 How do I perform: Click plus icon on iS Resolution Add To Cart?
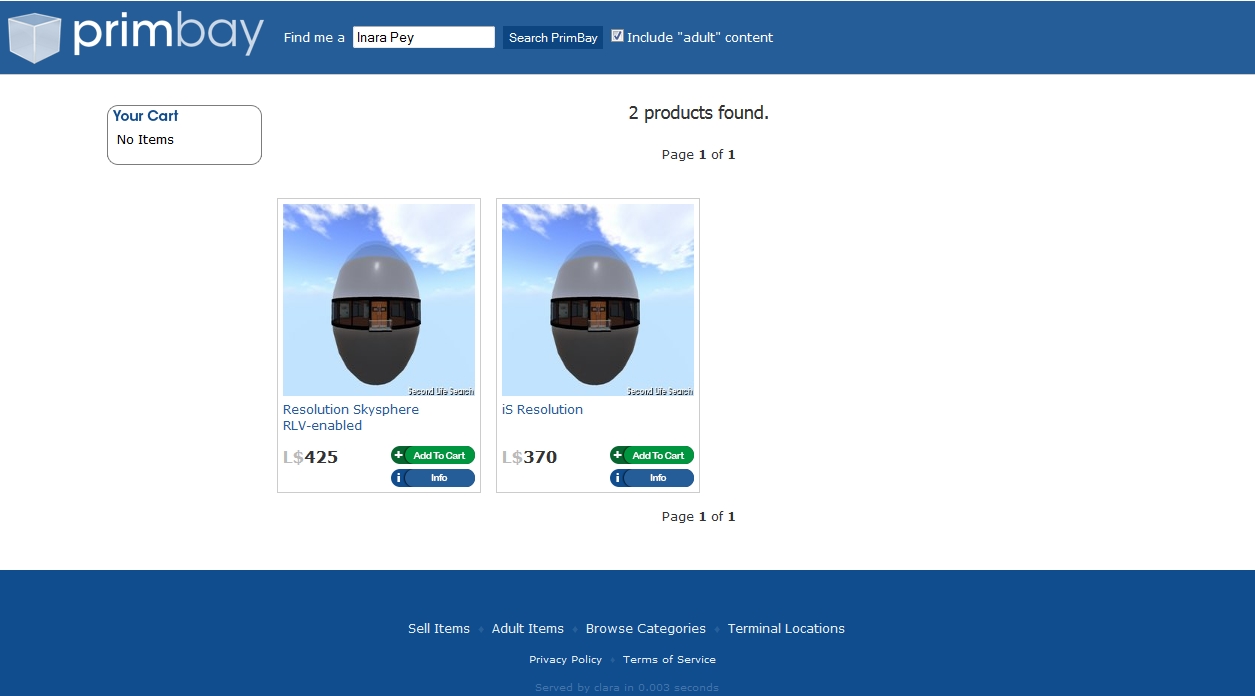coord(618,455)
